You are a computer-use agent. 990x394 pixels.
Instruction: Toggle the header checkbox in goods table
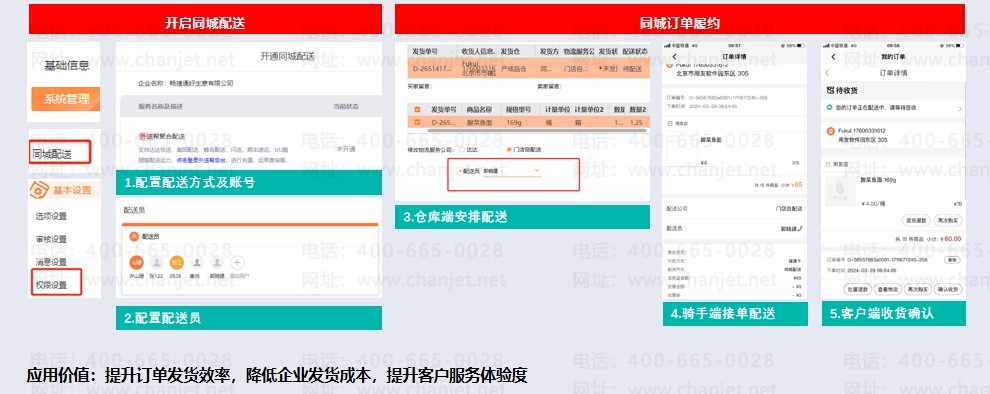tap(417, 109)
